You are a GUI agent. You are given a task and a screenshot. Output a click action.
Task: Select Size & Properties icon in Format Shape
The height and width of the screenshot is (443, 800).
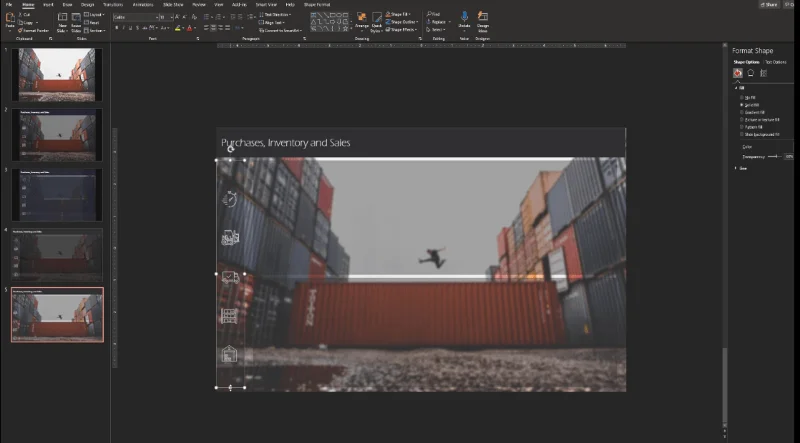point(764,73)
